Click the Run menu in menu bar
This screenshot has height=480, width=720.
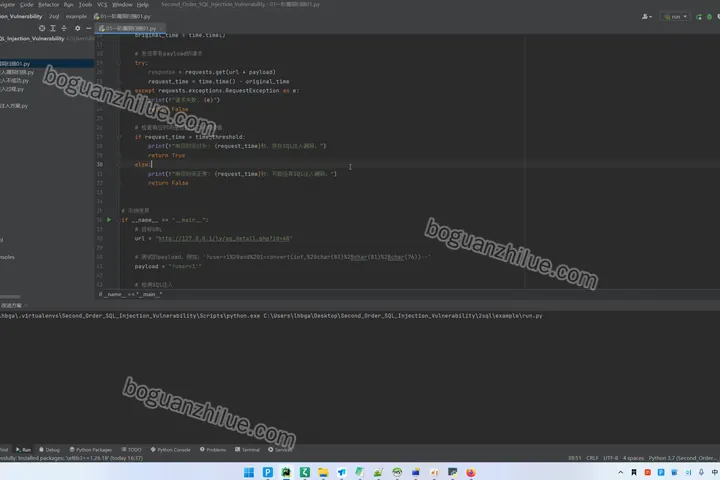point(68,5)
